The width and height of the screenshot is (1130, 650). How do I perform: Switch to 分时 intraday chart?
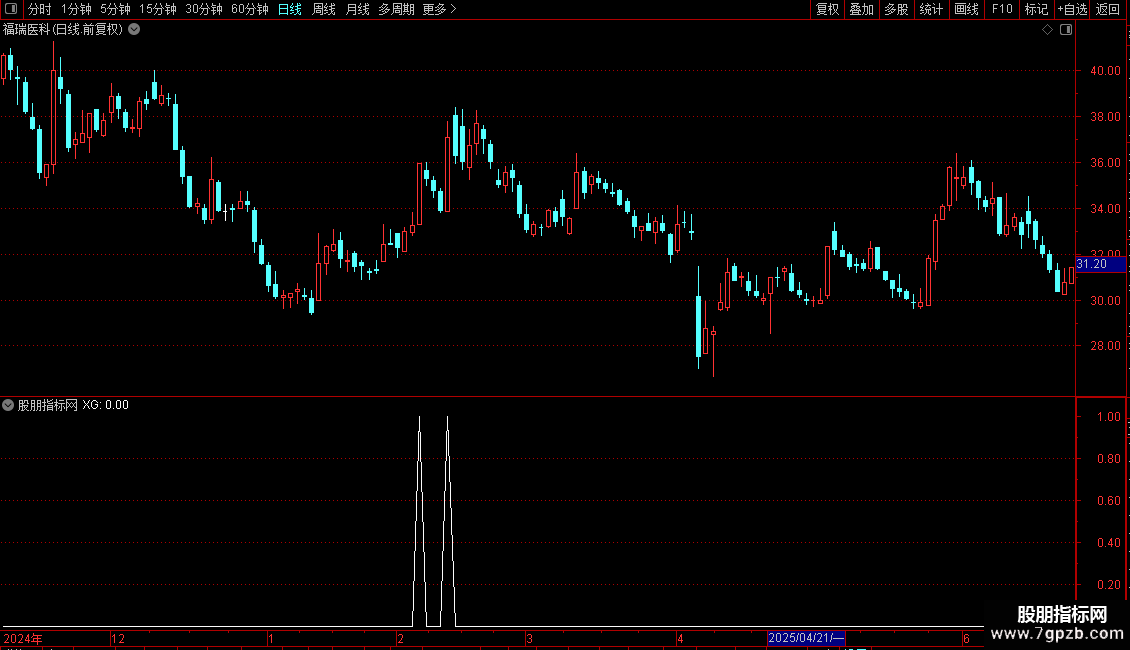point(40,9)
